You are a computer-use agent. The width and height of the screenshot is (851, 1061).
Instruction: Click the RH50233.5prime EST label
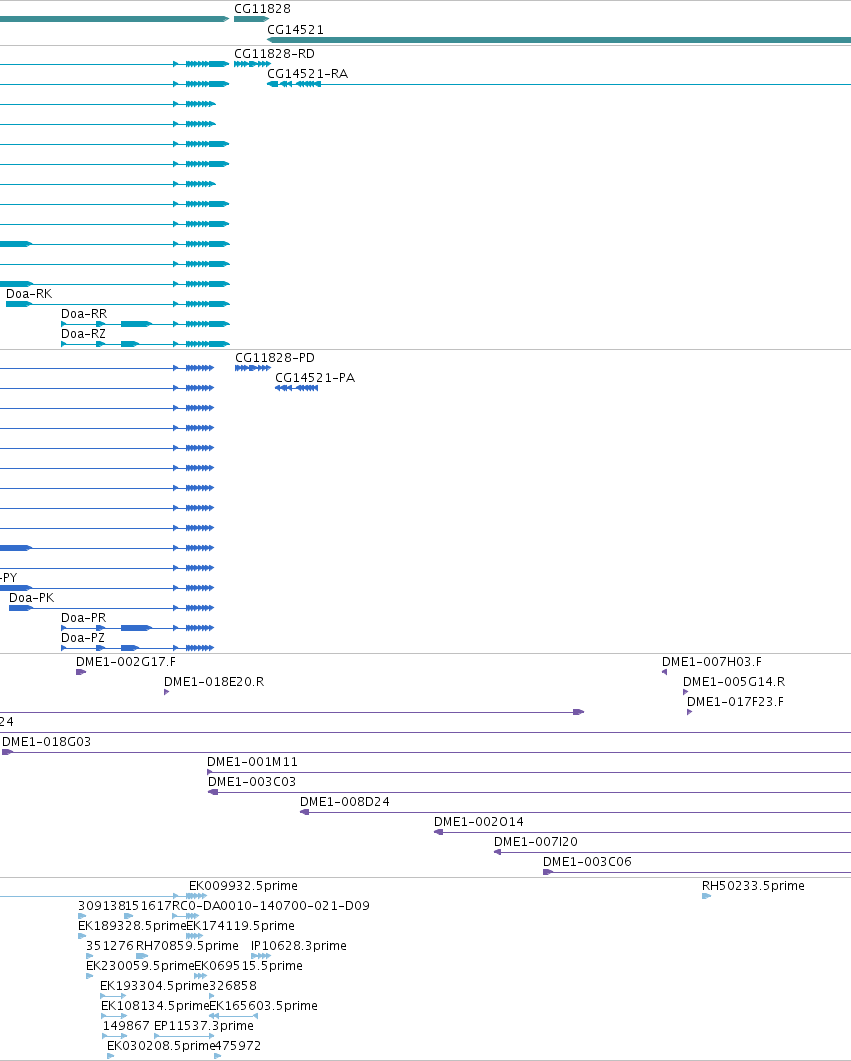[x=753, y=886]
